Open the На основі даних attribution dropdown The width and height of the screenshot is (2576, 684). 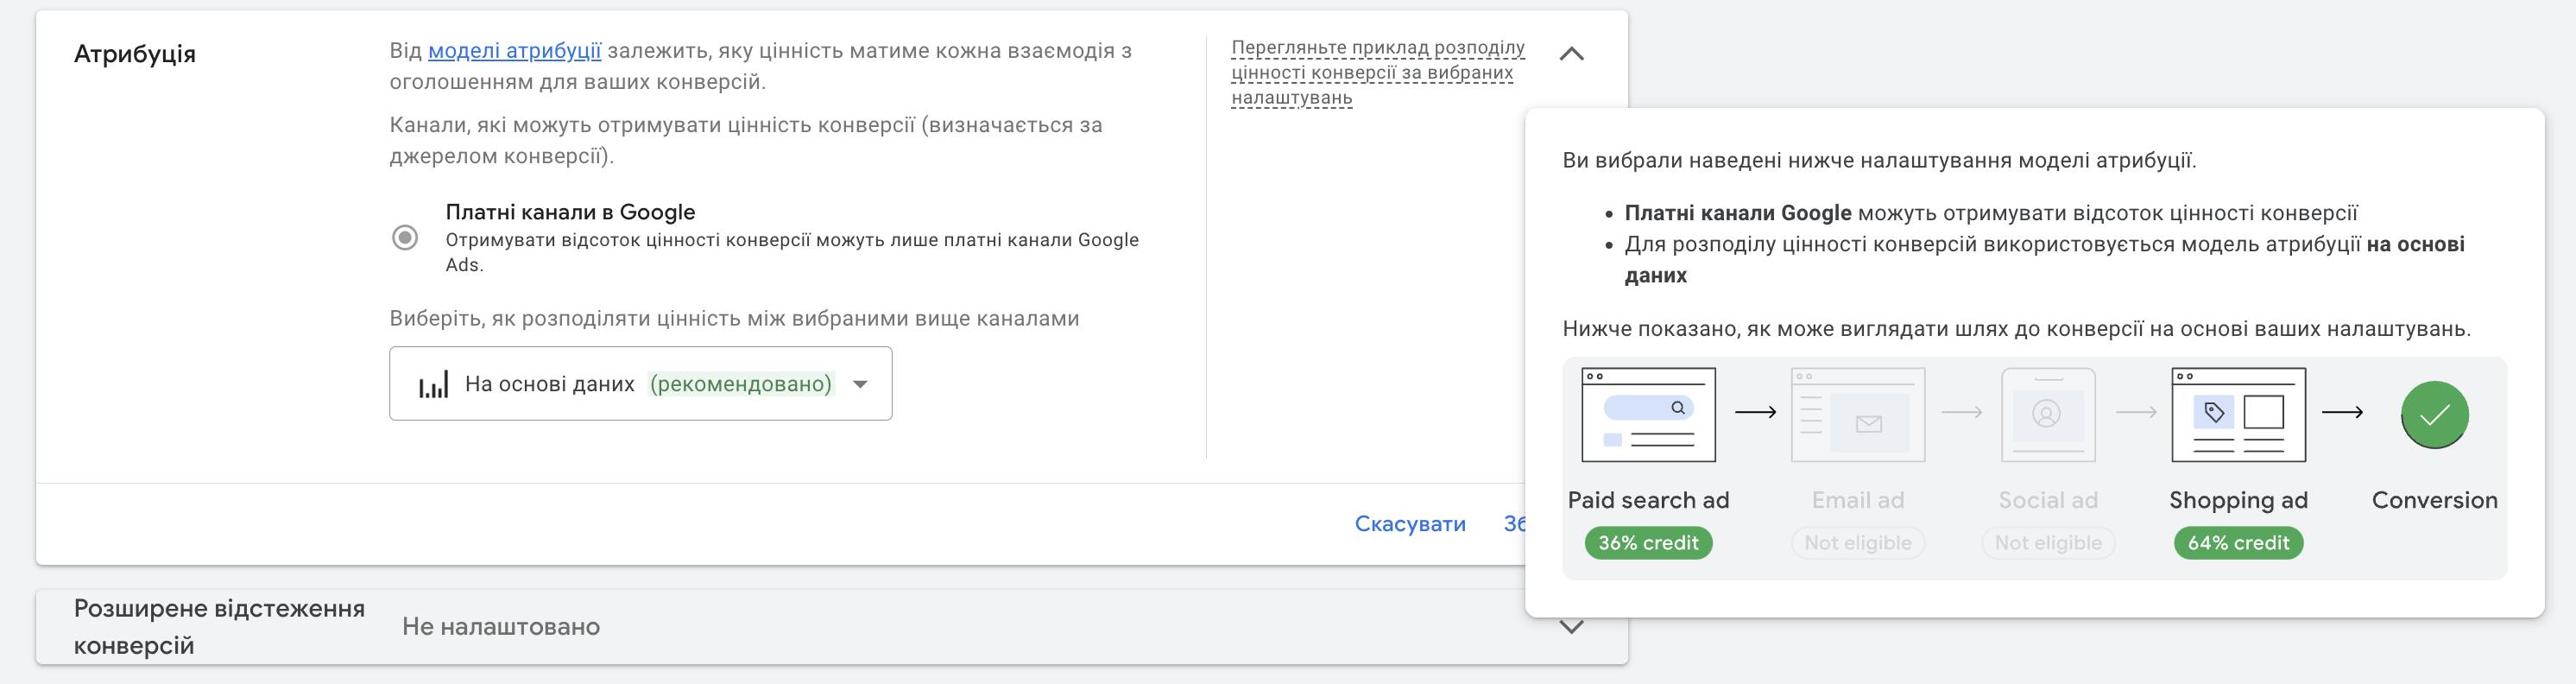tap(640, 384)
